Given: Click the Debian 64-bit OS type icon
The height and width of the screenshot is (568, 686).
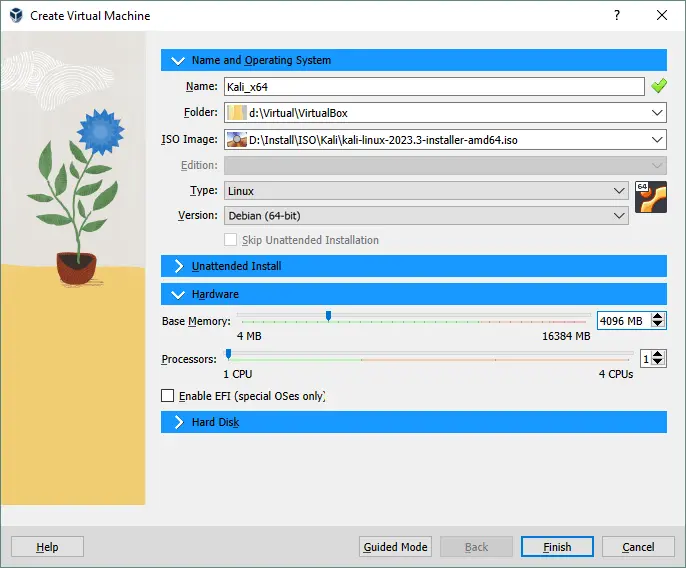Looking at the screenshot, I should [651, 197].
